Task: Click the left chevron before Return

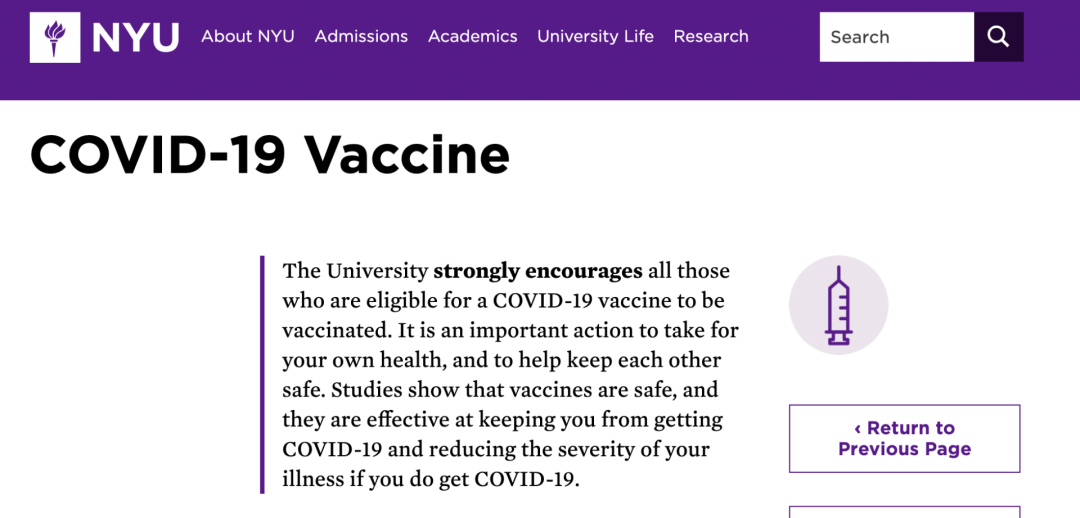Action: [858, 428]
